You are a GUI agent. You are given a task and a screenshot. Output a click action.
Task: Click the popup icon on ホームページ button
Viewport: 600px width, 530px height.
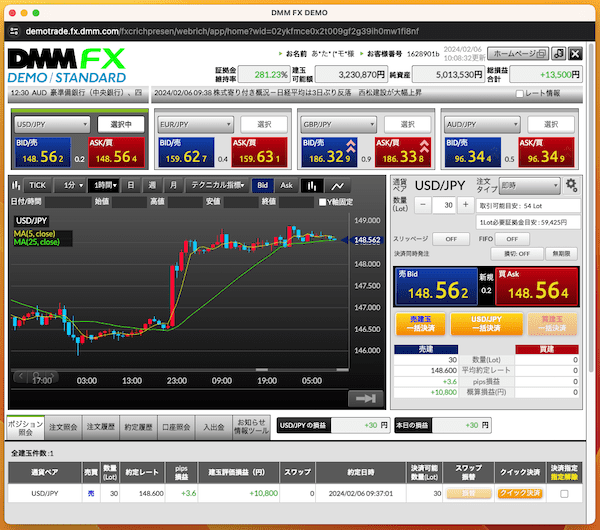pyautogui.click(x=541, y=54)
